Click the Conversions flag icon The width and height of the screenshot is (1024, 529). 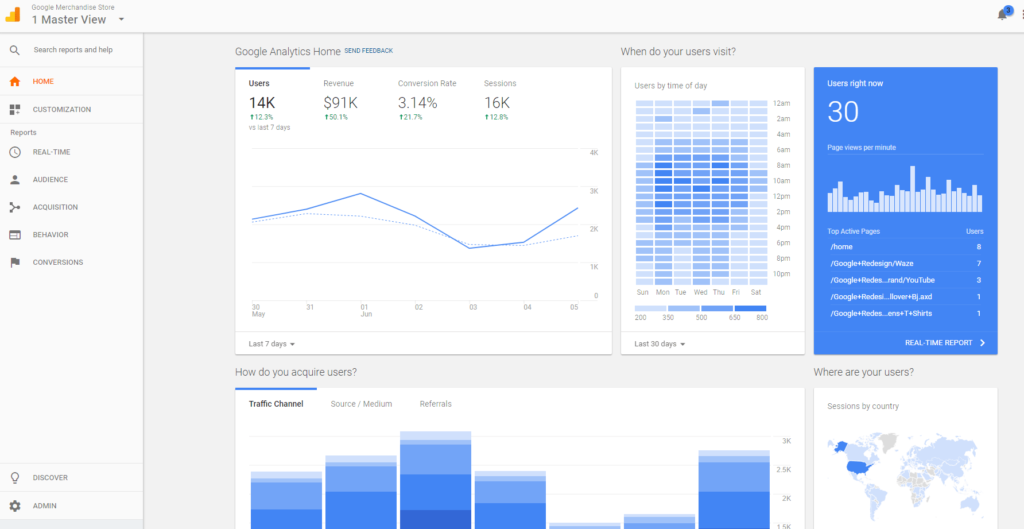point(15,263)
